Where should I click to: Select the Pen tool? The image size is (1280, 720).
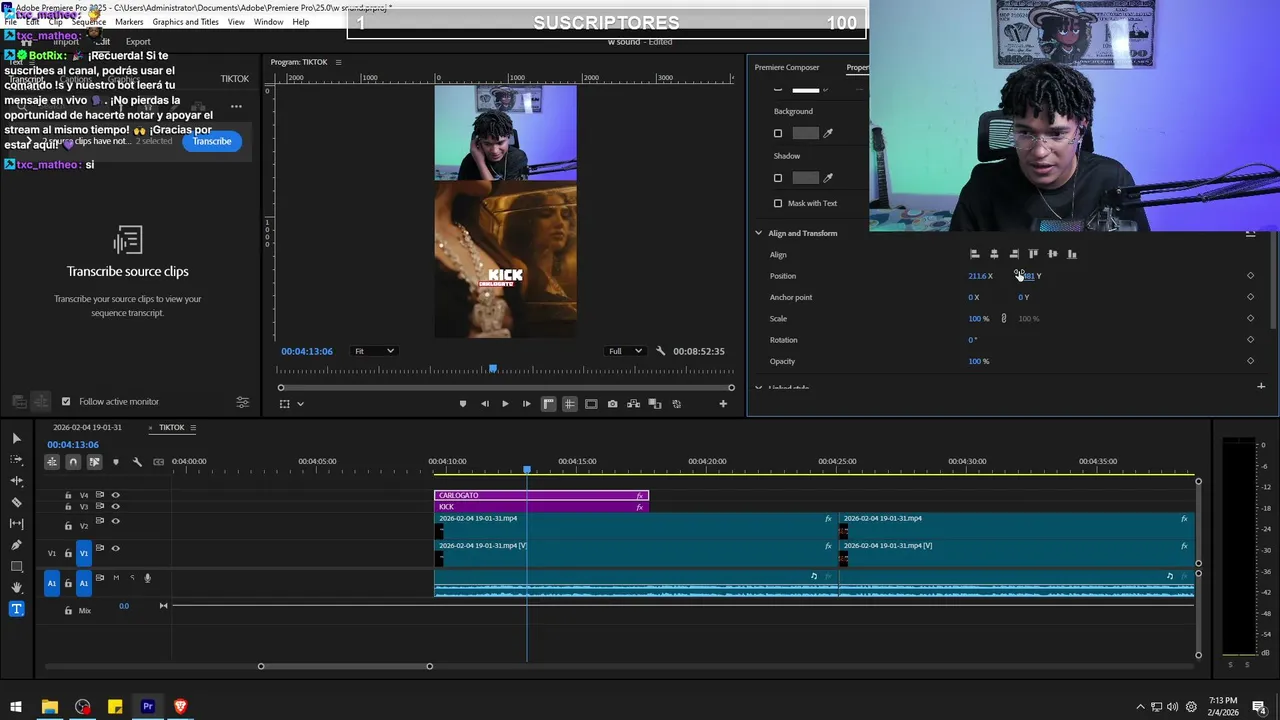coord(16,545)
